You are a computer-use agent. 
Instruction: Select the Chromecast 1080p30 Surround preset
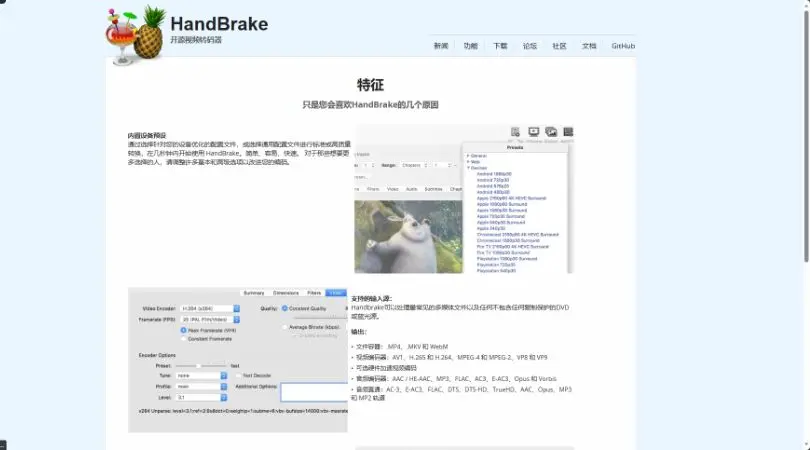(508, 241)
